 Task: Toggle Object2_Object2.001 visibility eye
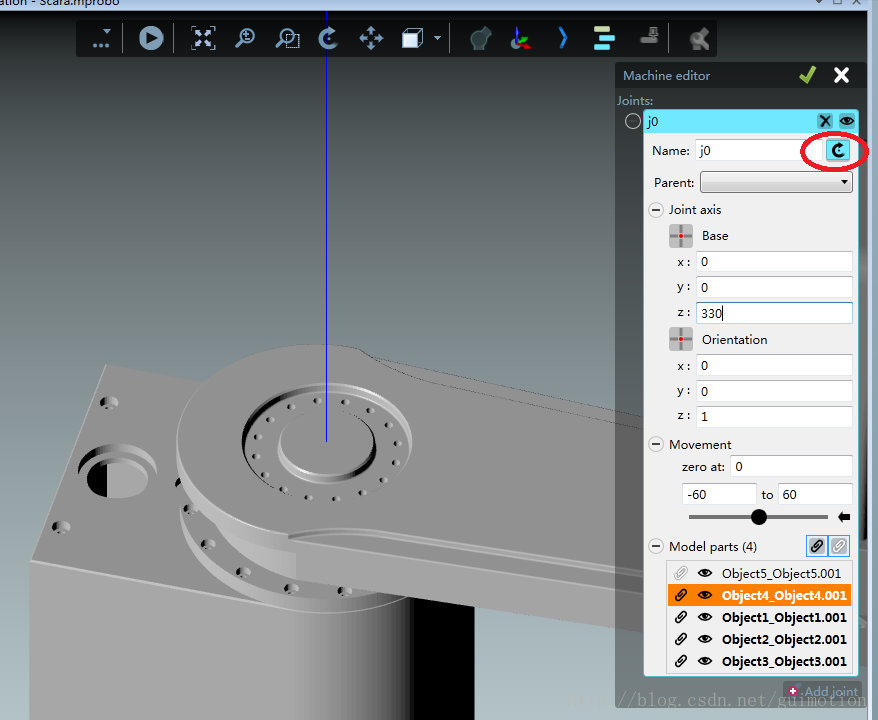click(705, 639)
